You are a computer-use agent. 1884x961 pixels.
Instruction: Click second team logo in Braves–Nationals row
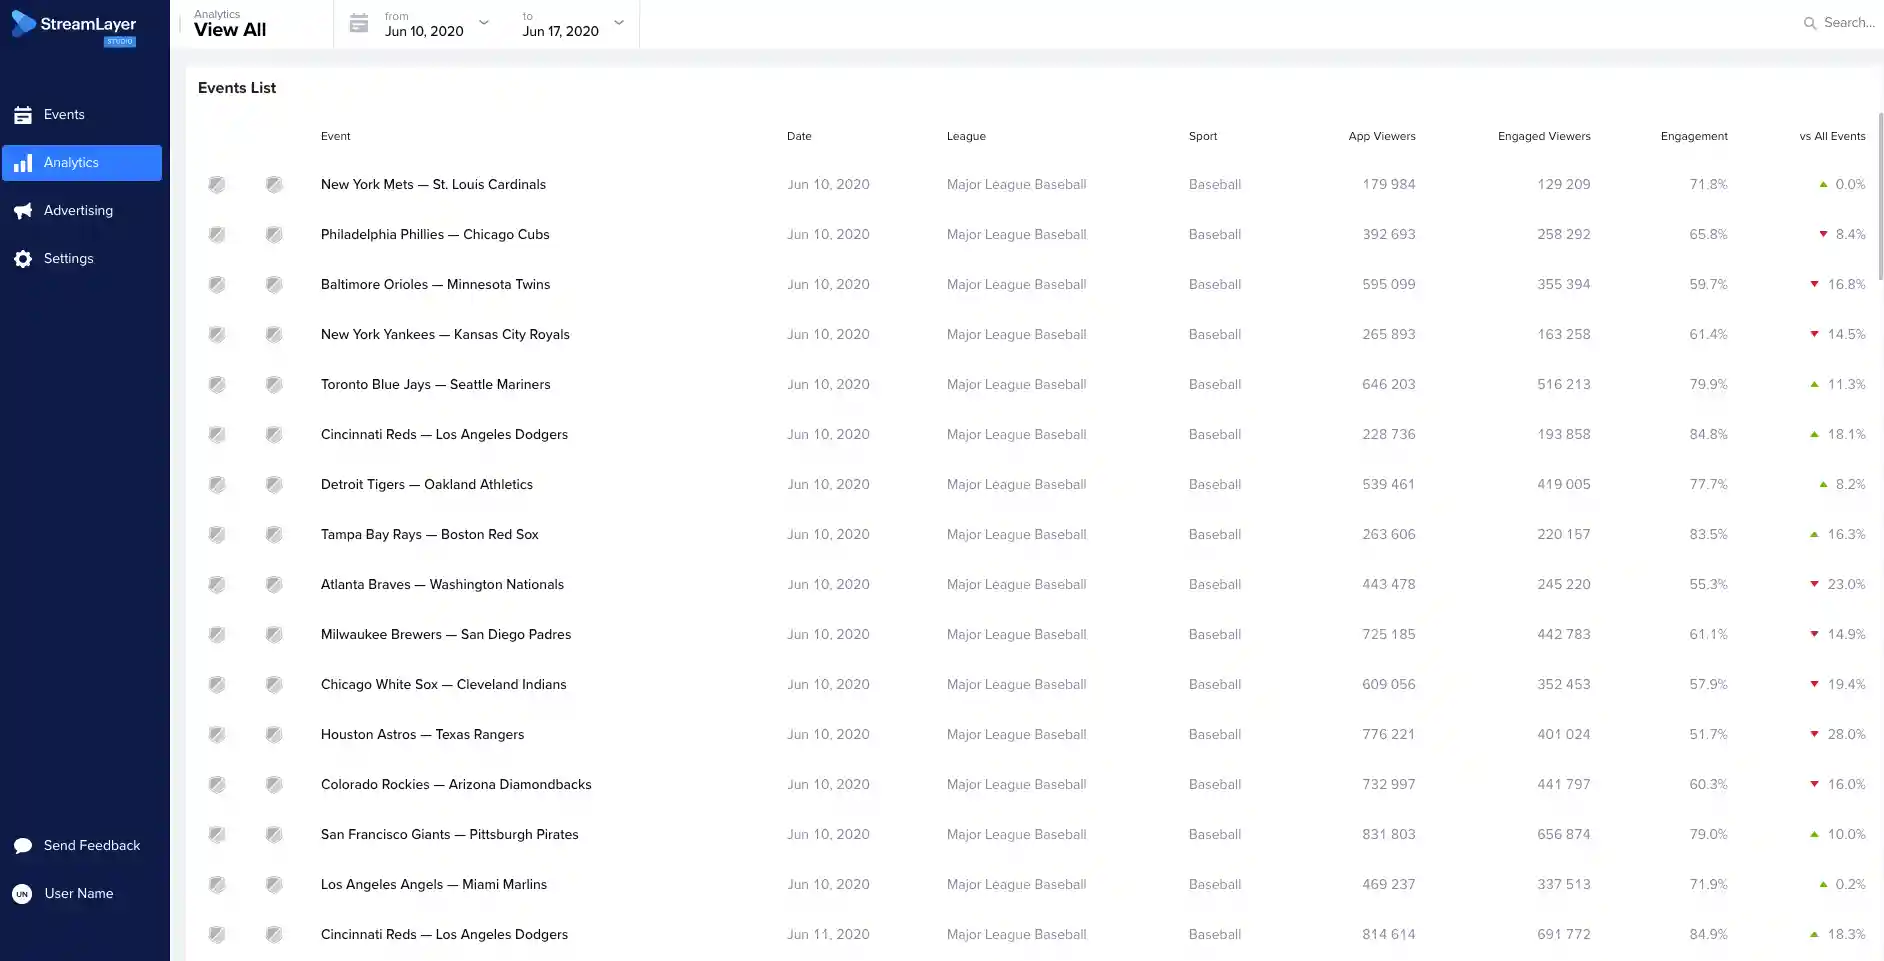pos(274,585)
